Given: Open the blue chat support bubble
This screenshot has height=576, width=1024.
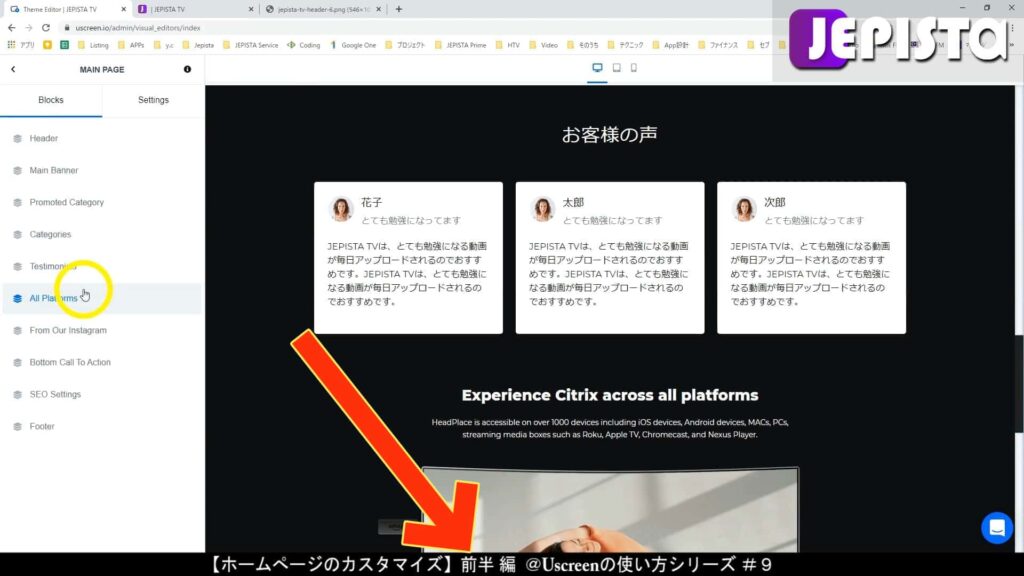Looking at the screenshot, I should [x=997, y=528].
